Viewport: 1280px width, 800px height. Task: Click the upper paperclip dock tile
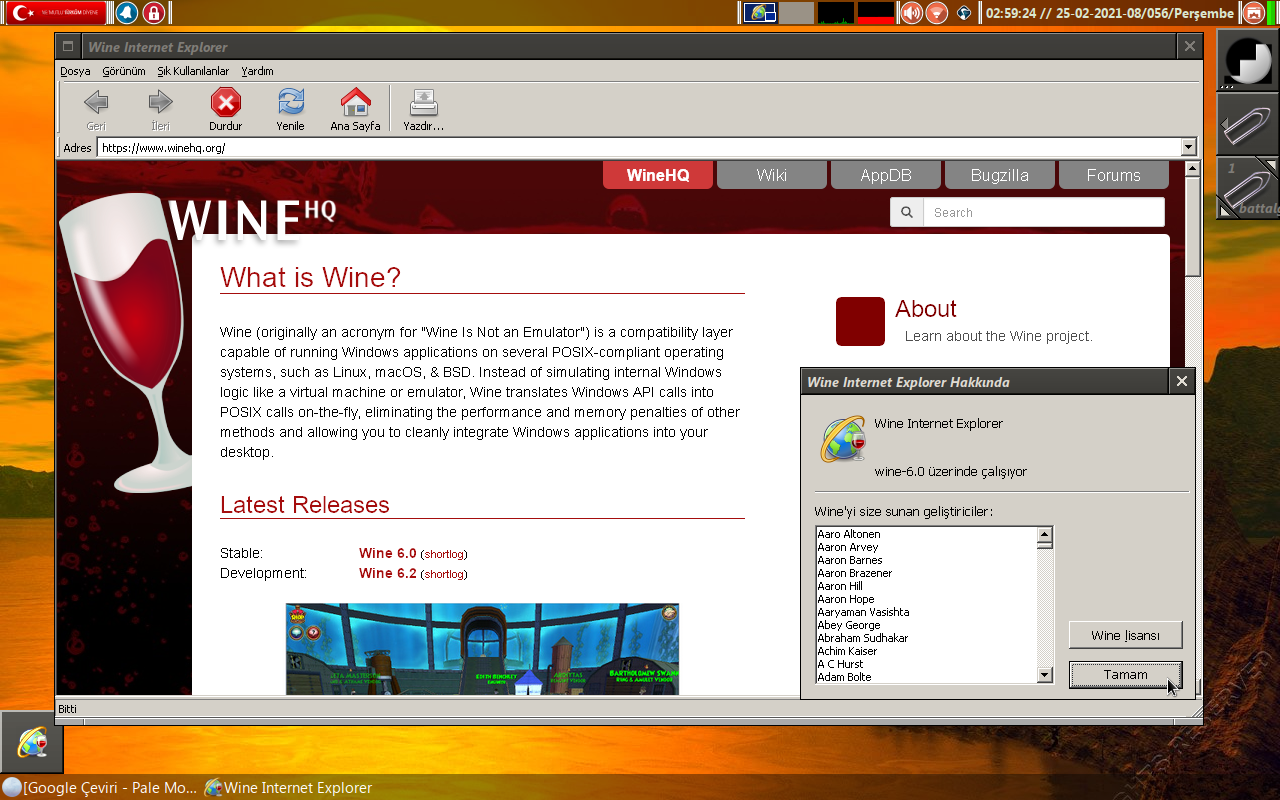pyautogui.click(x=1248, y=124)
